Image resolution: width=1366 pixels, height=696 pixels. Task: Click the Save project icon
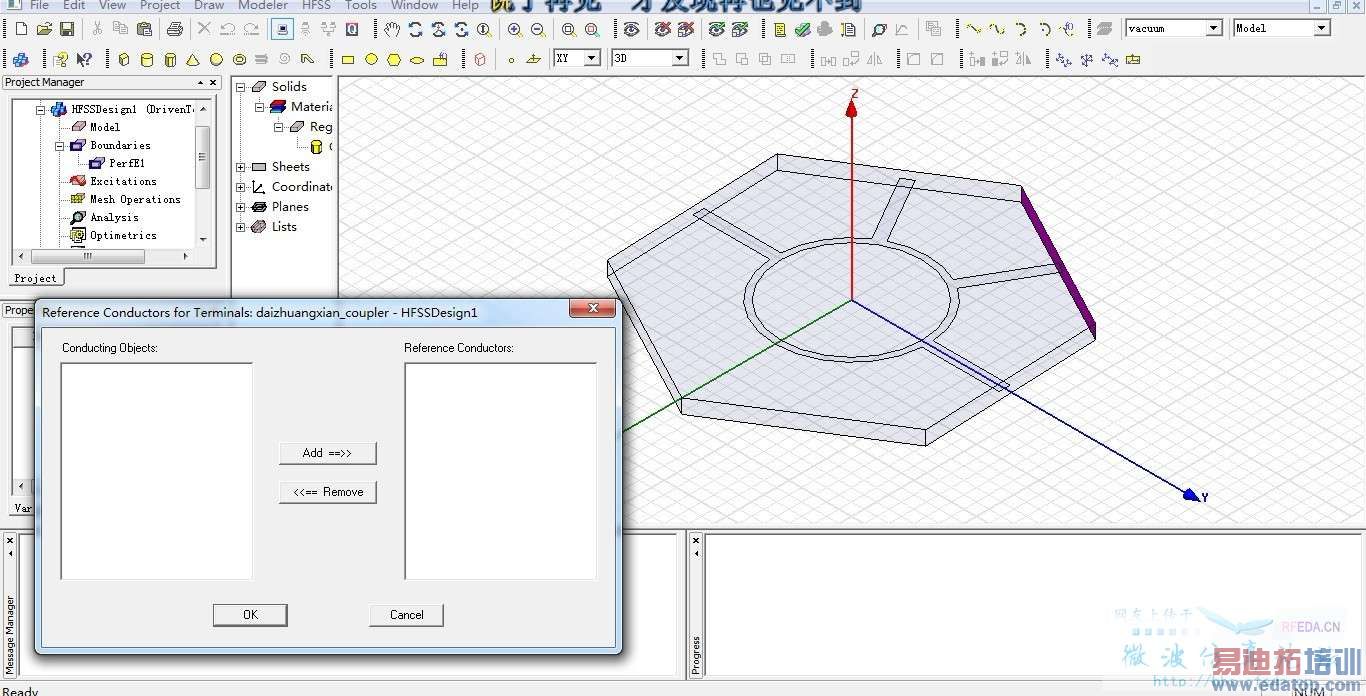coord(67,29)
